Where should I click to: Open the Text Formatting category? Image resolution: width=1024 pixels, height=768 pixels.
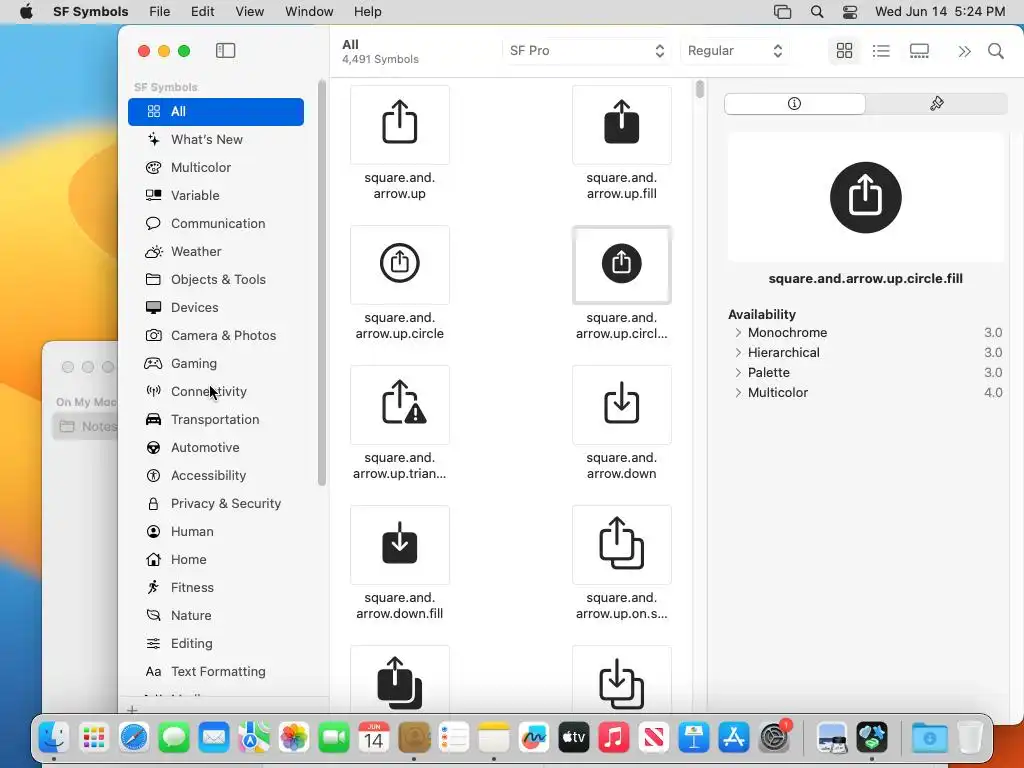[x=216, y=672]
